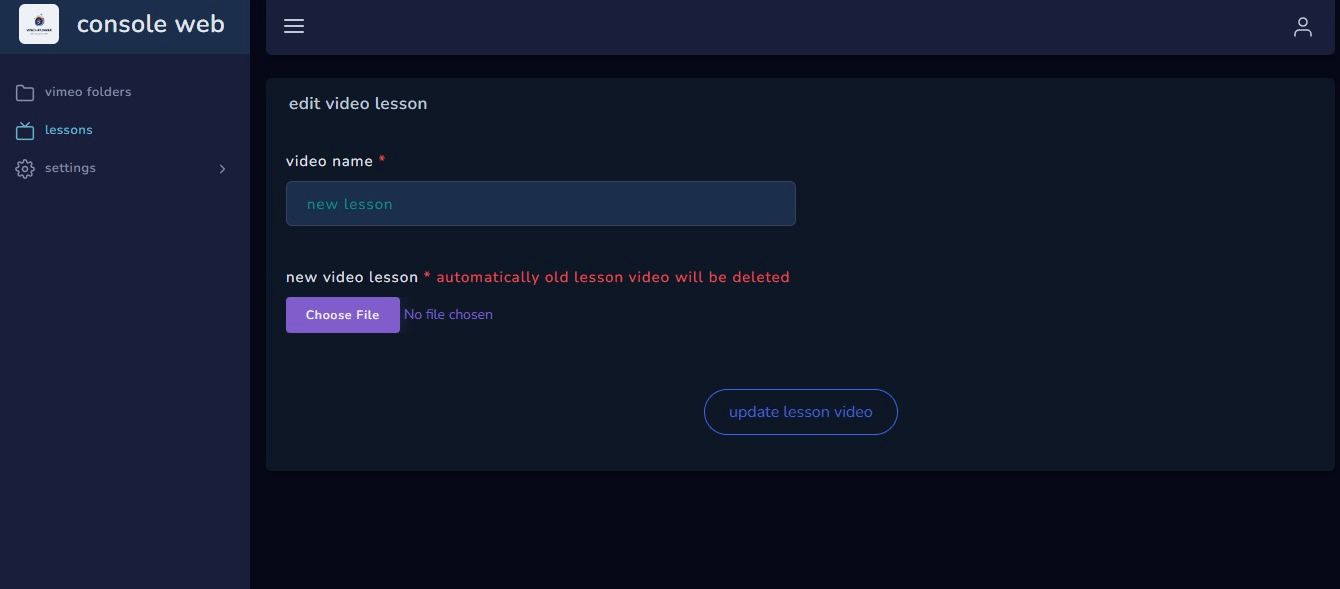Expand the settings submenu chevron
This screenshot has height=589, width=1340.
(x=222, y=169)
